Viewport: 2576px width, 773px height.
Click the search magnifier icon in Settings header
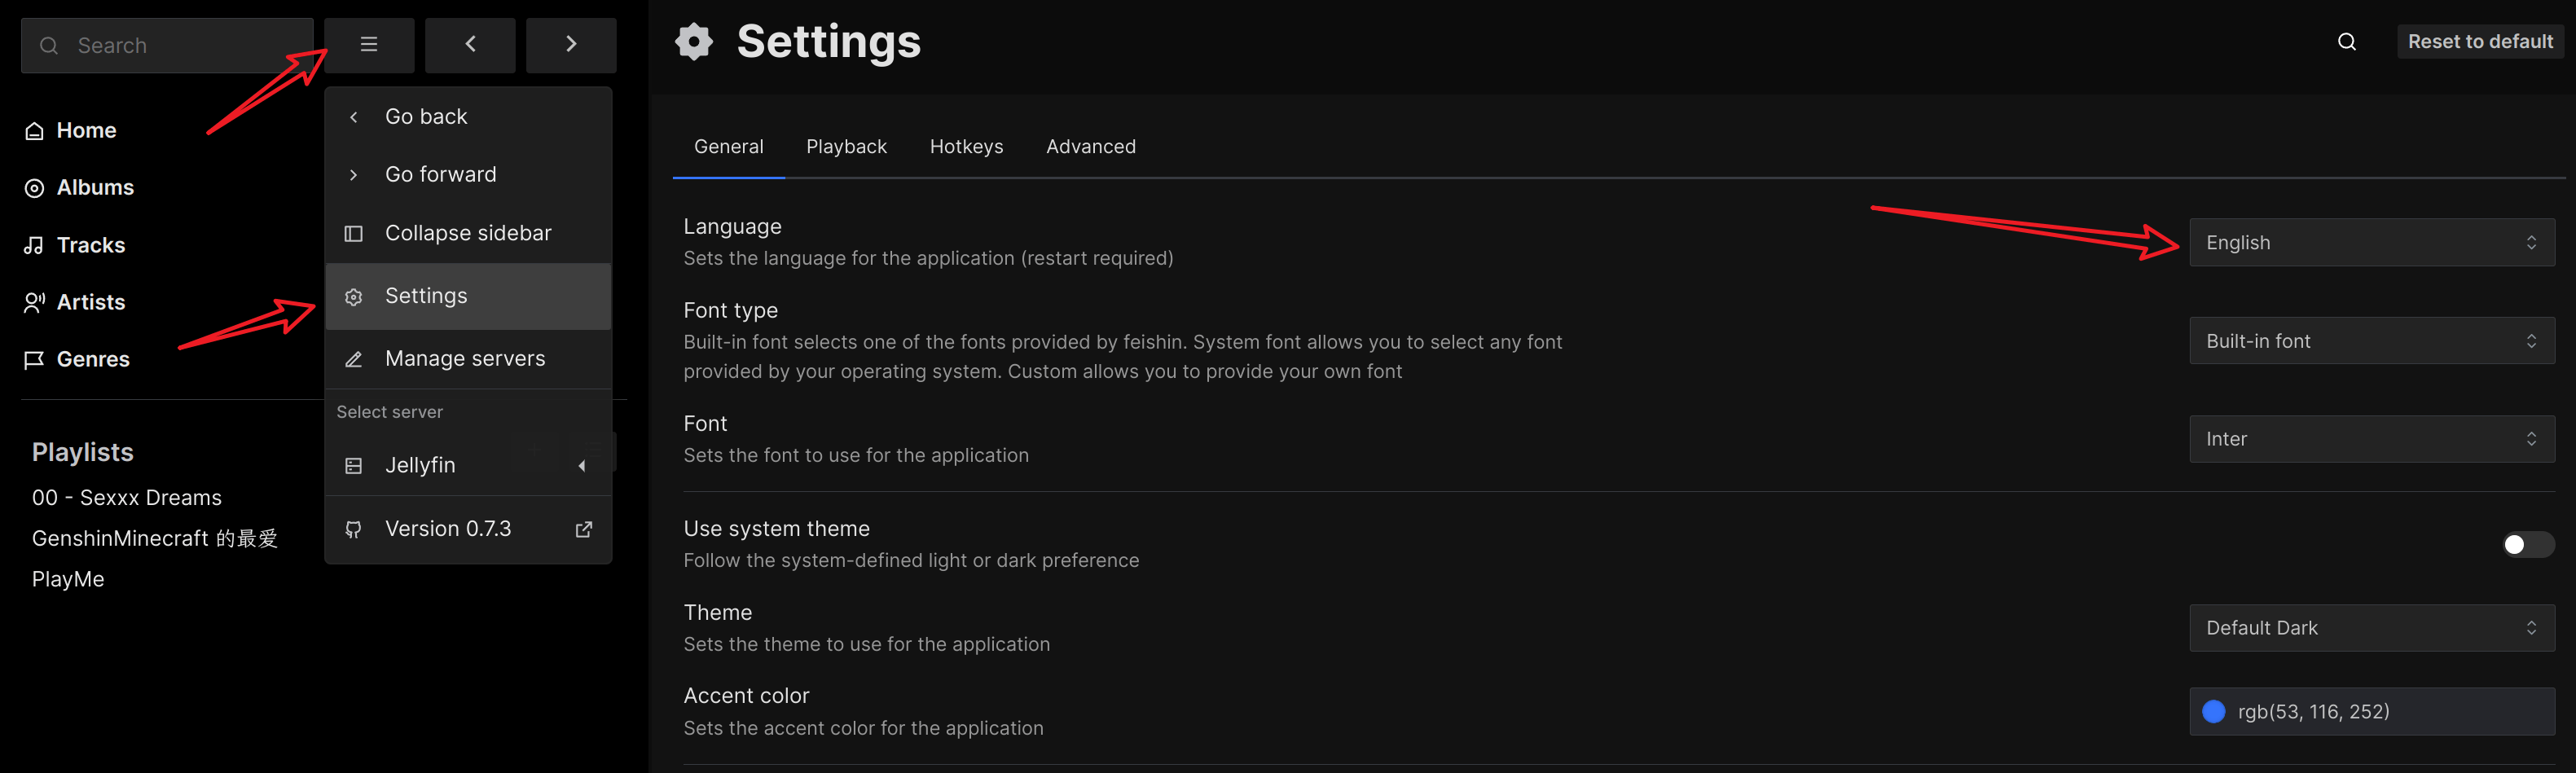click(x=2346, y=42)
